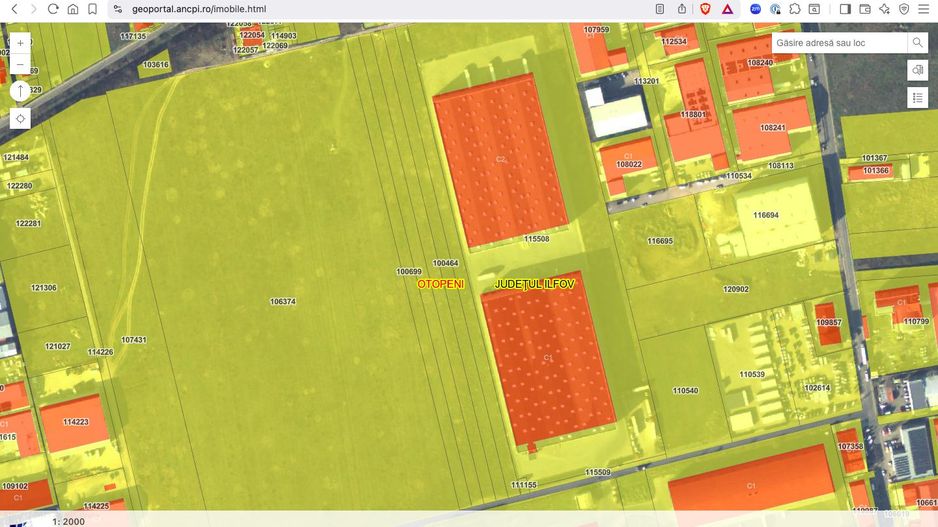938x527 pixels.
Task: Open the Brave Rewards triangle icon
Action: point(727,9)
